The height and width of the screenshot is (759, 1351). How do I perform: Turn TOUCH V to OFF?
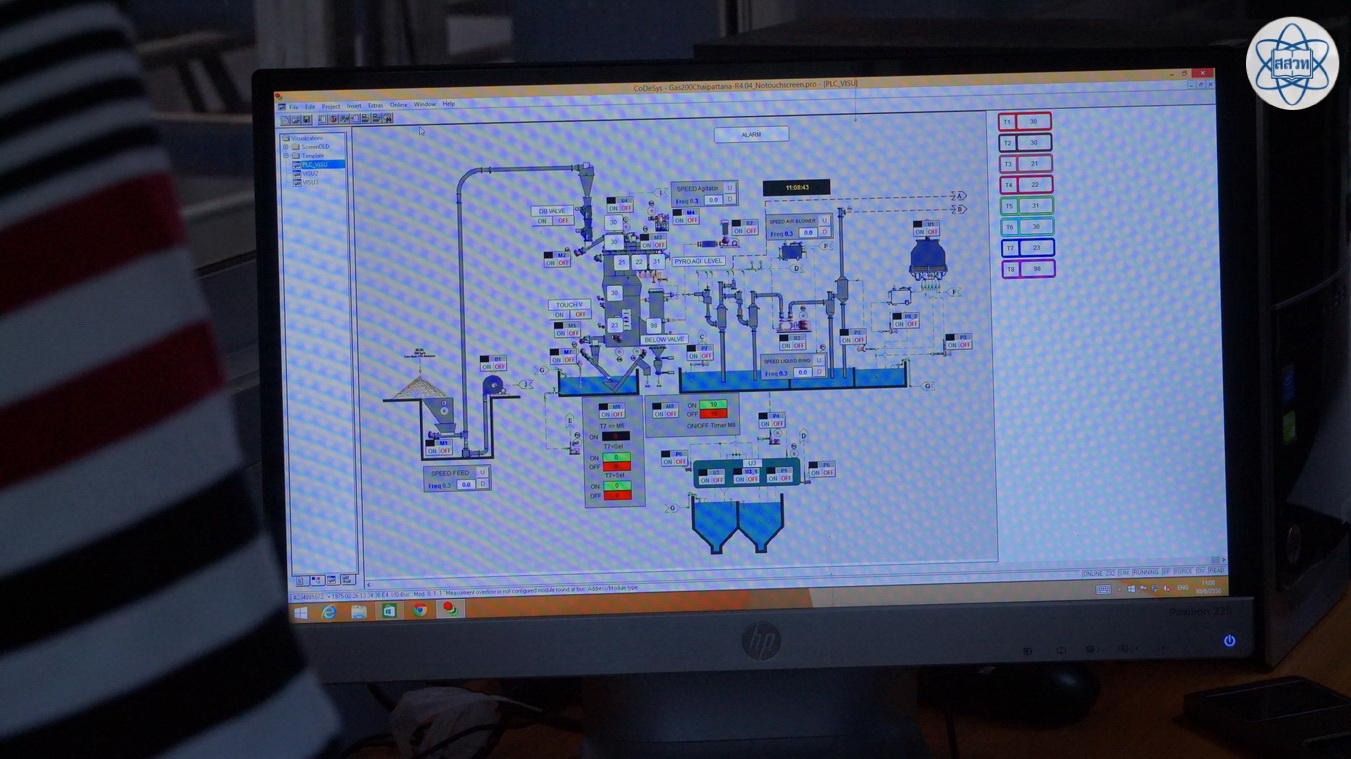tap(579, 315)
